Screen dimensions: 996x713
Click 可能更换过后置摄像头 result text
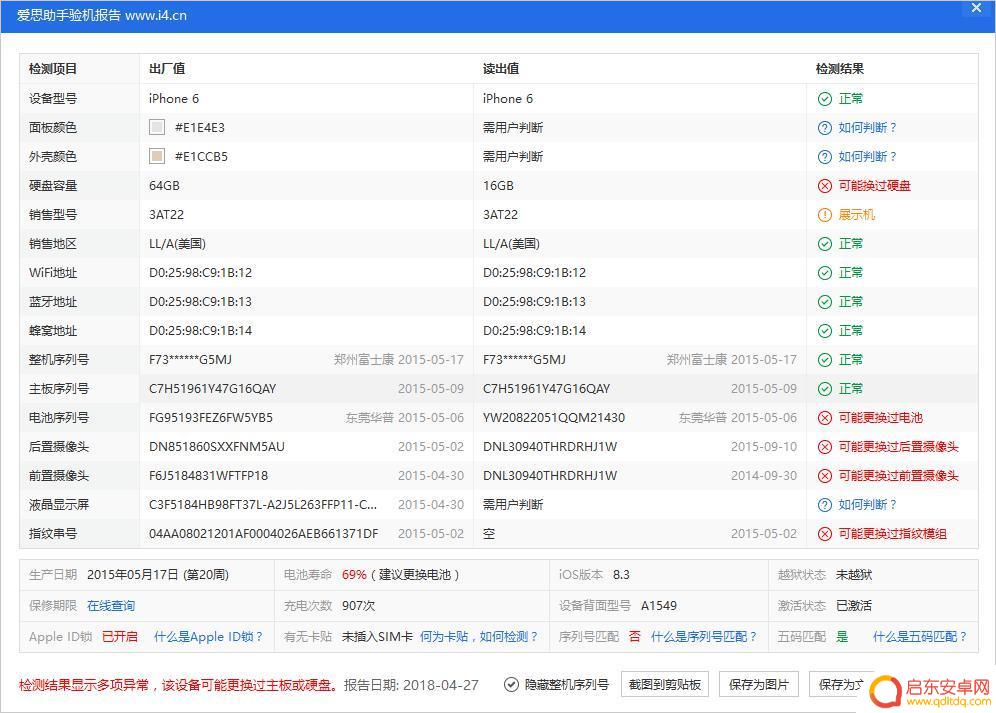coord(898,447)
